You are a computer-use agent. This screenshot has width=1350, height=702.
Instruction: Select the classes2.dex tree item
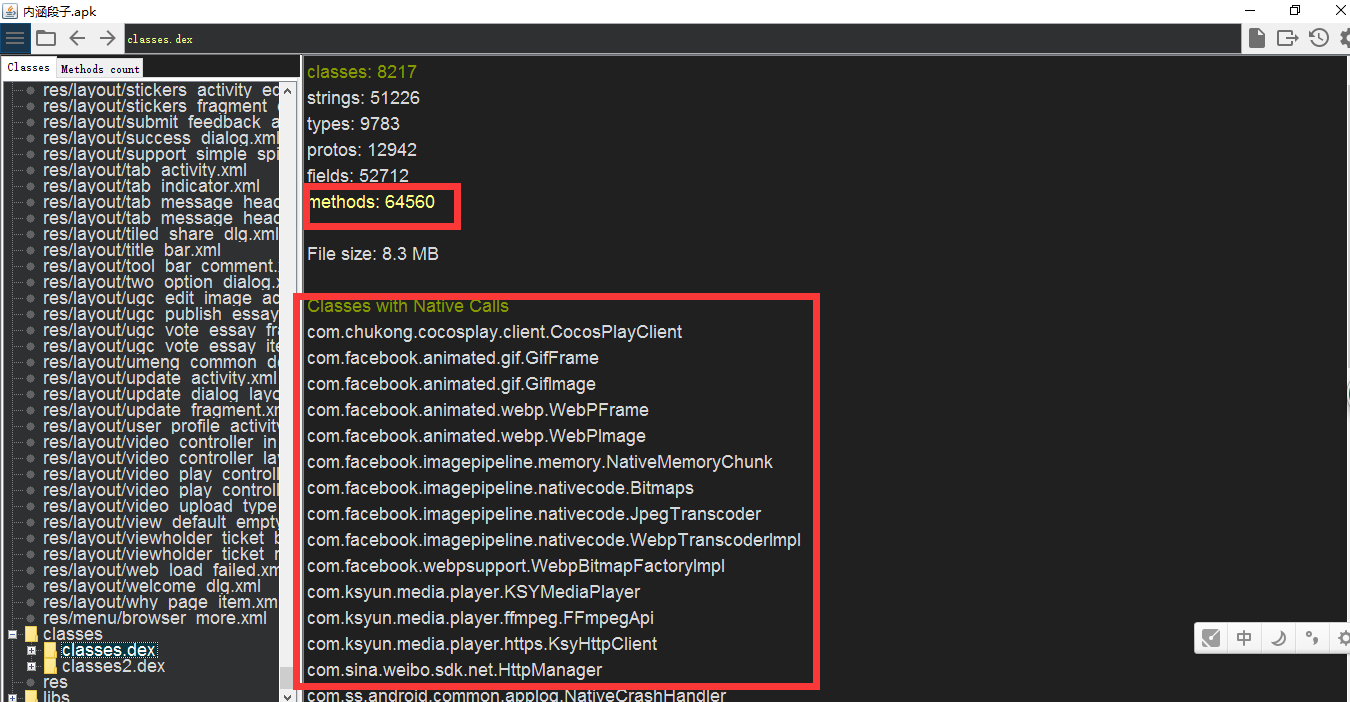(x=113, y=666)
